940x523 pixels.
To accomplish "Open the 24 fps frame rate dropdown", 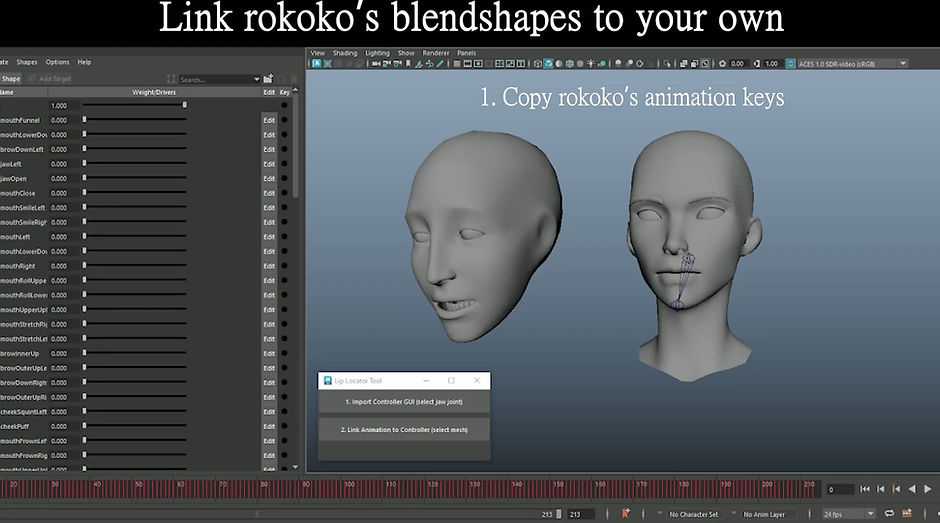I will 848,514.
